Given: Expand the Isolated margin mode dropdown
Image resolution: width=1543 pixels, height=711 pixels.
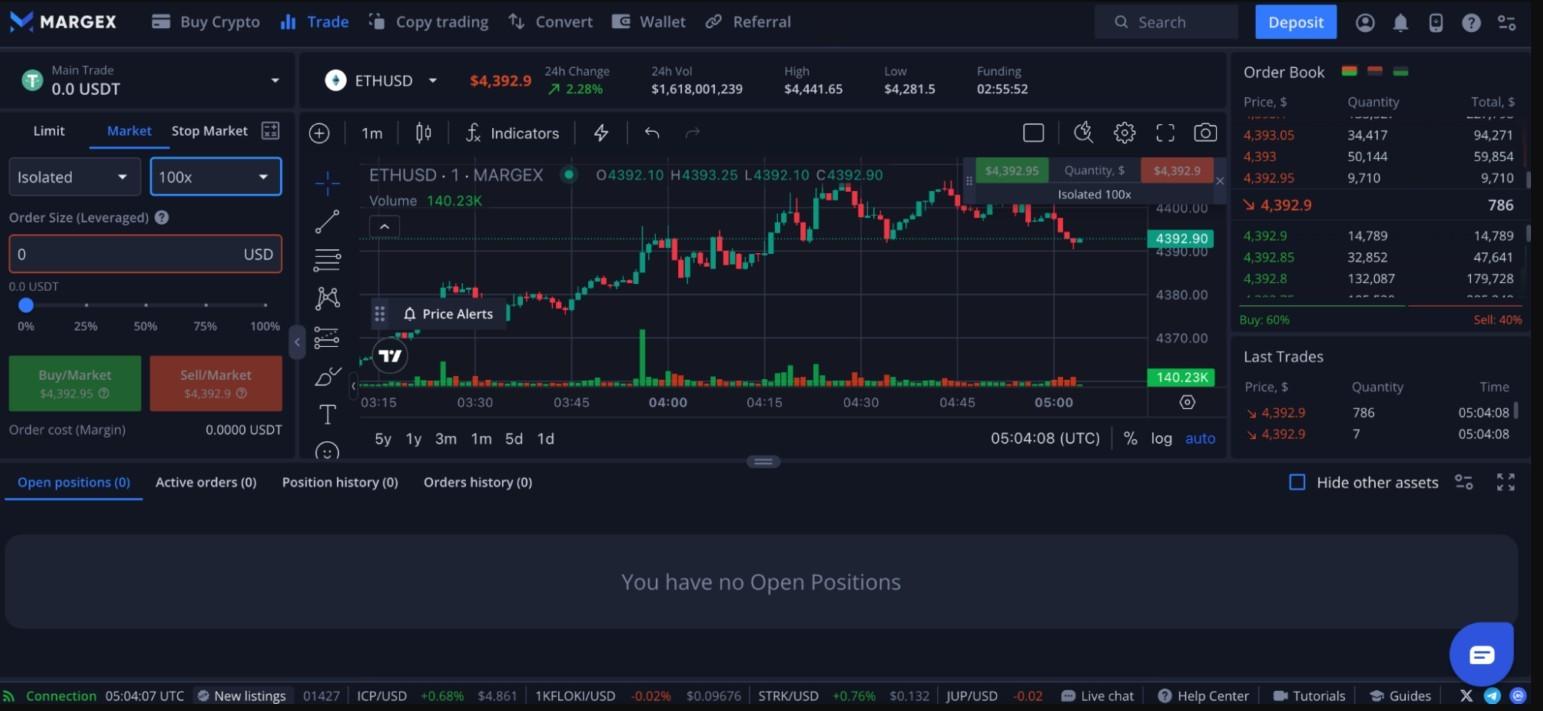Looking at the screenshot, I should point(74,176).
